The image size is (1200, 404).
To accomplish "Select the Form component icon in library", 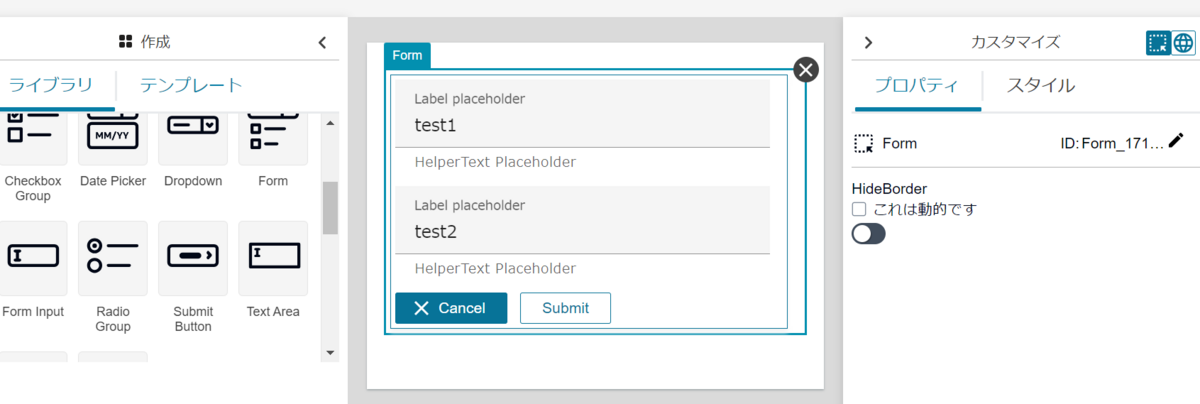I will (x=273, y=138).
